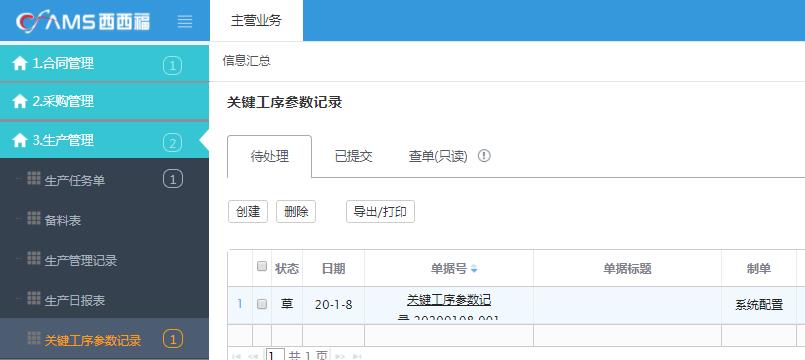Viewport: 805px width, 360px height.
Task: Click the 创建 button
Action: pyautogui.click(x=248, y=212)
